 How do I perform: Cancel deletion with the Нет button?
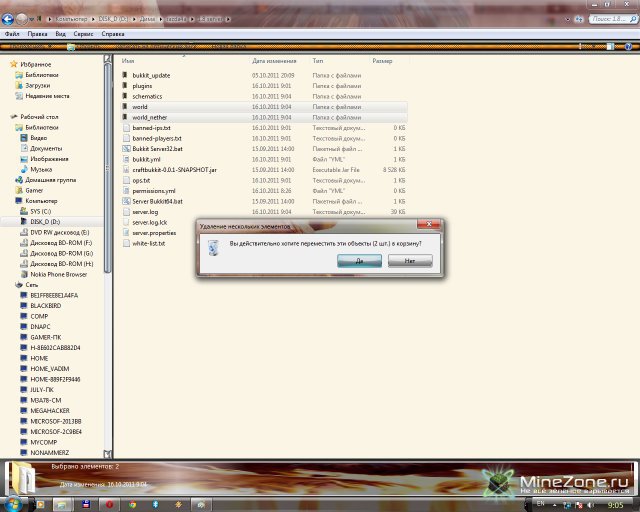tap(410, 261)
